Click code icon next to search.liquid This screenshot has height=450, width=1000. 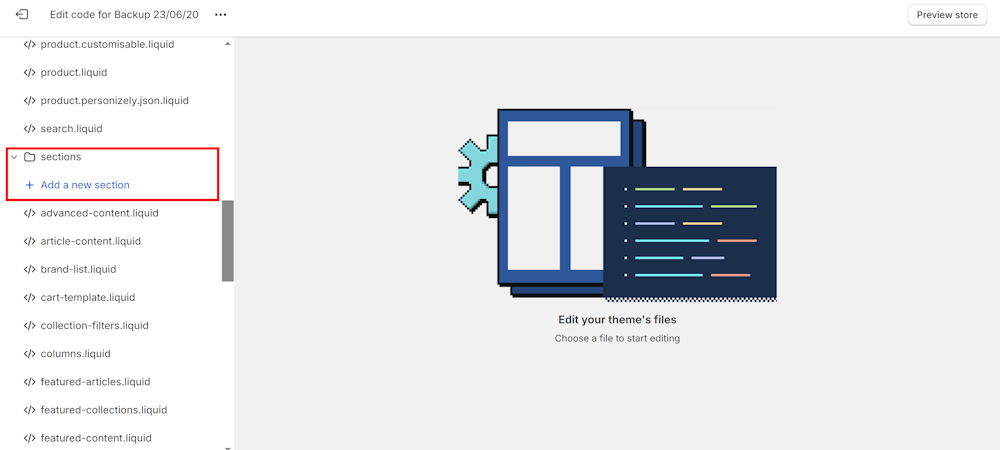pyautogui.click(x=29, y=129)
